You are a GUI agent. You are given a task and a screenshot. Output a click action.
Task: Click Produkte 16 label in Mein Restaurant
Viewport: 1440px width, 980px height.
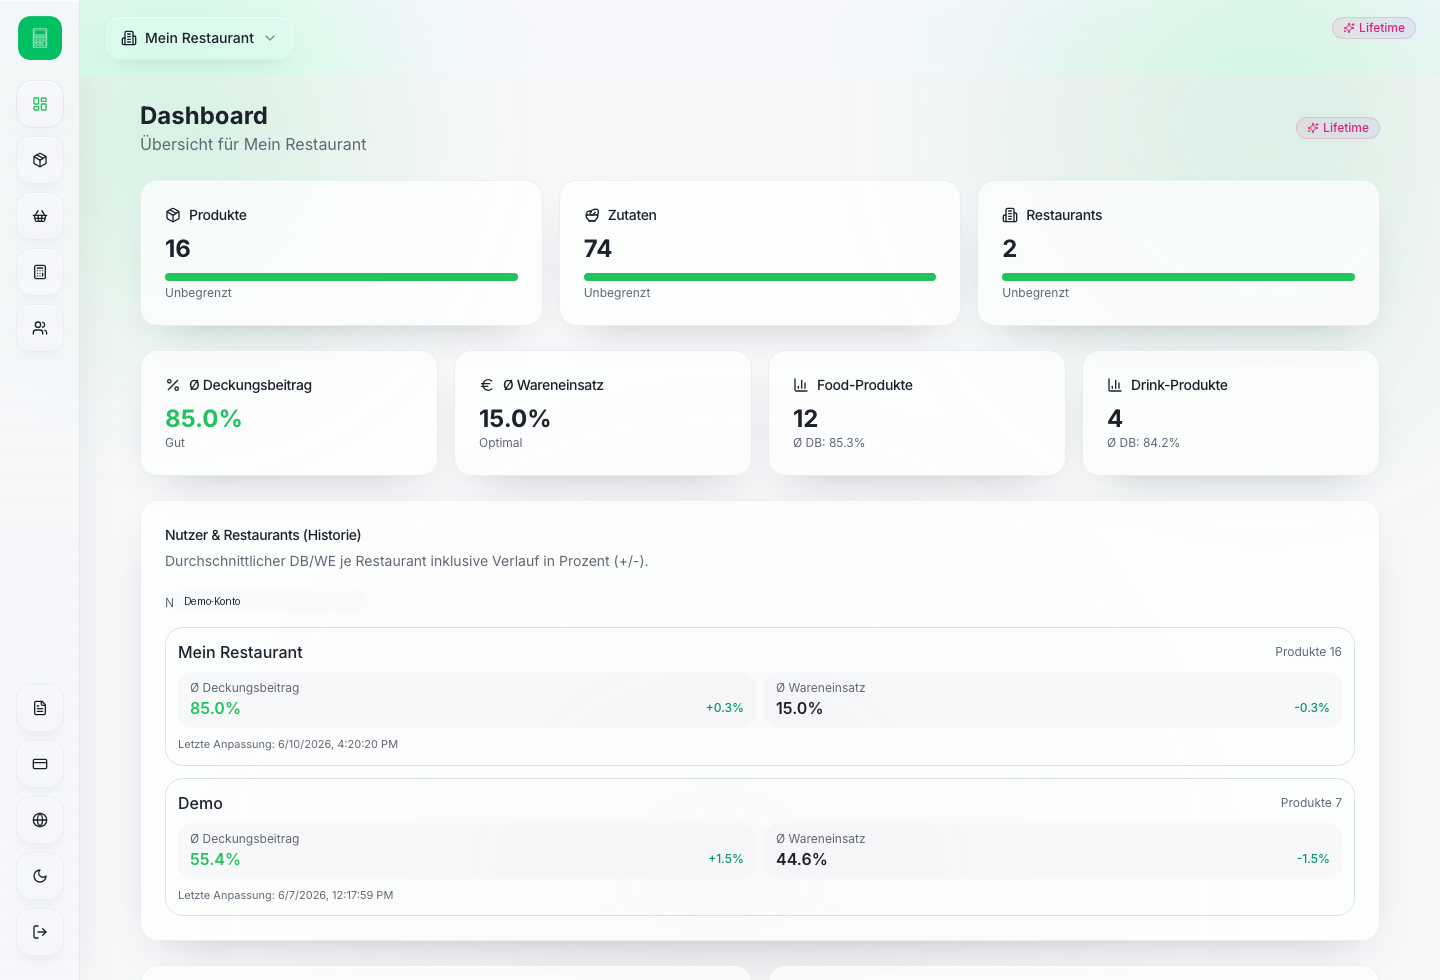1308,652
